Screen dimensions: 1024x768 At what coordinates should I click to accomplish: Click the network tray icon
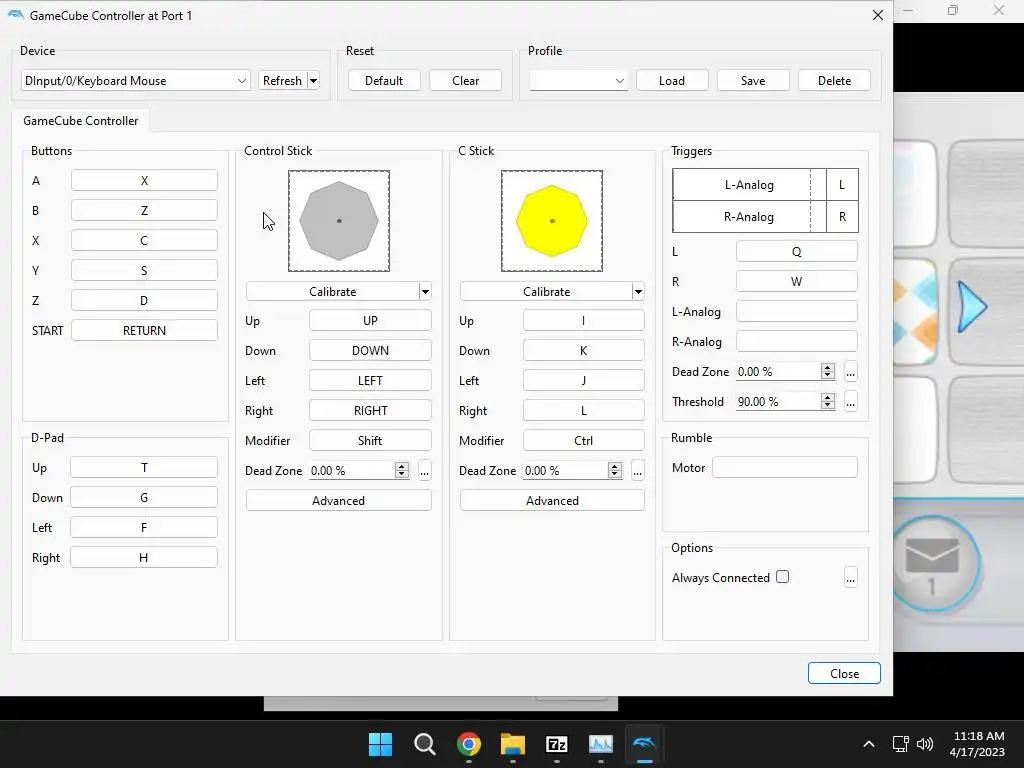click(x=901, y=744)
